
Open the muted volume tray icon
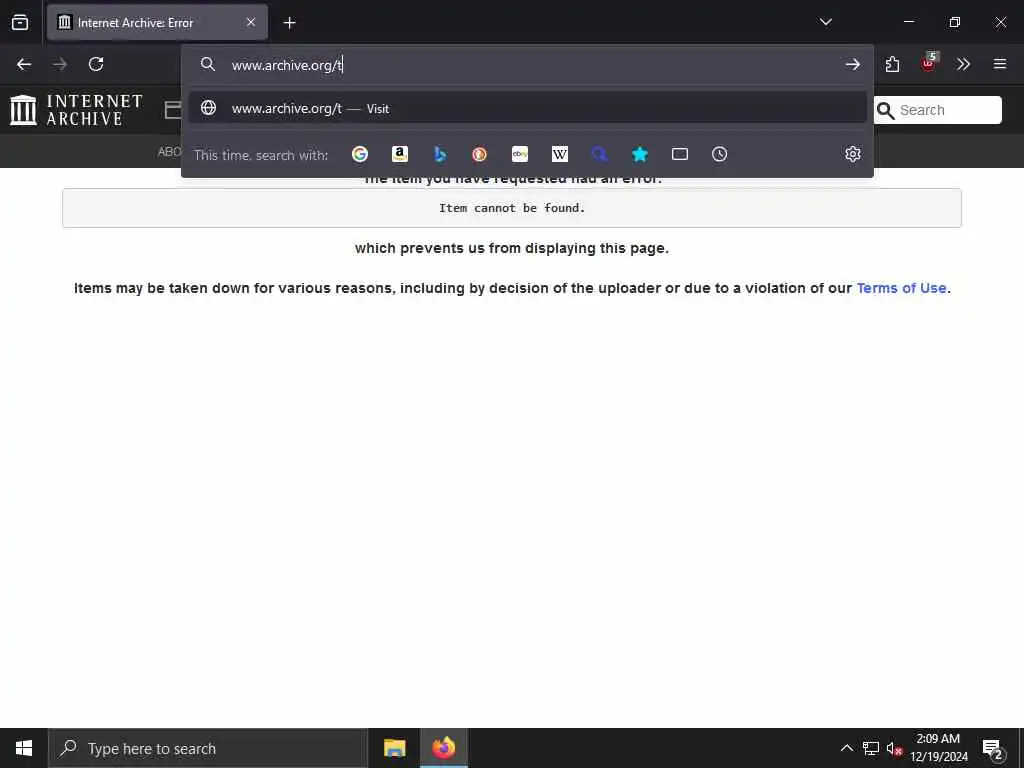pos(894,748)
